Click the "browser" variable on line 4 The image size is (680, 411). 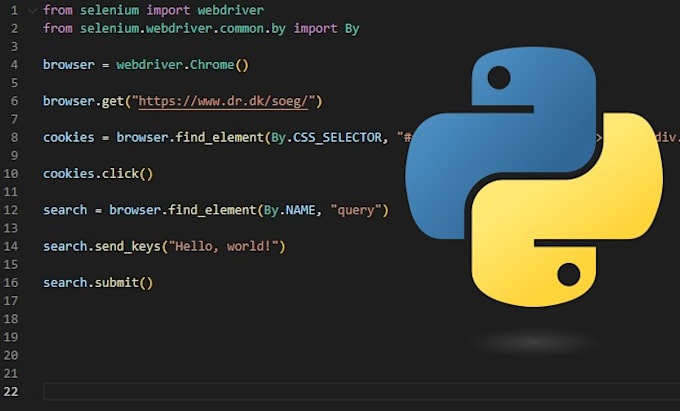[x=69, y=65]
